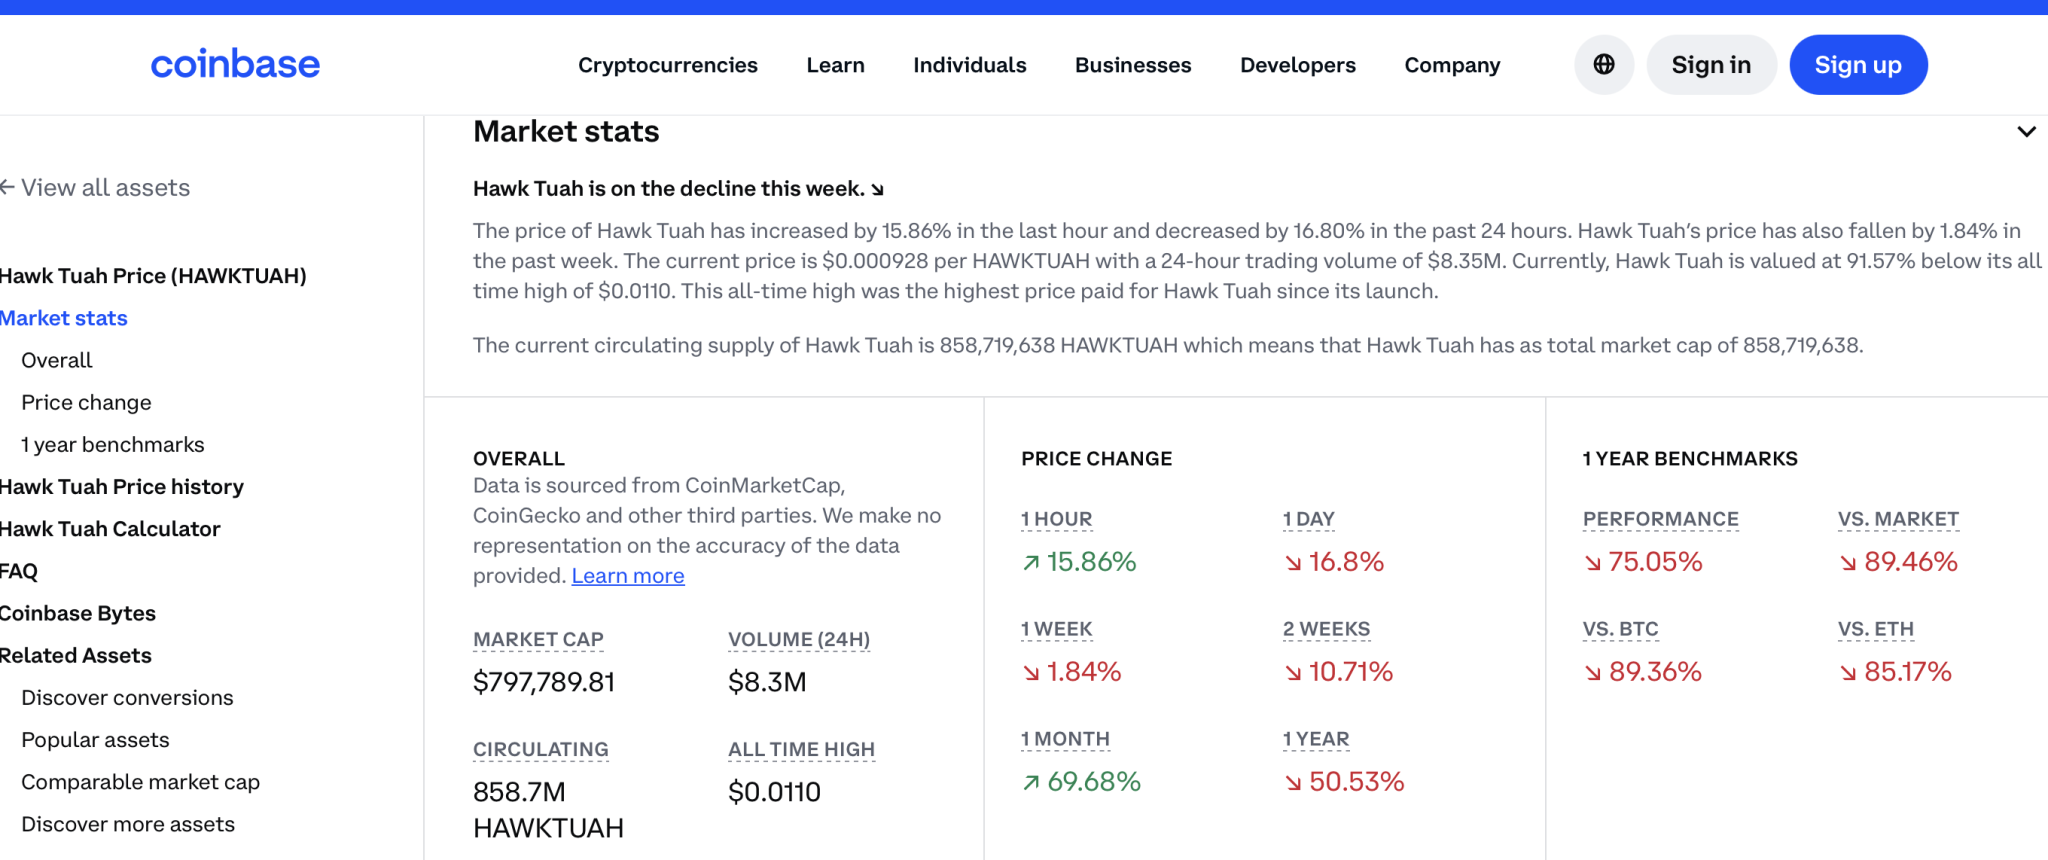Click the $797,789.81 market cap value

pyautogui.click(x=544, y=682)
